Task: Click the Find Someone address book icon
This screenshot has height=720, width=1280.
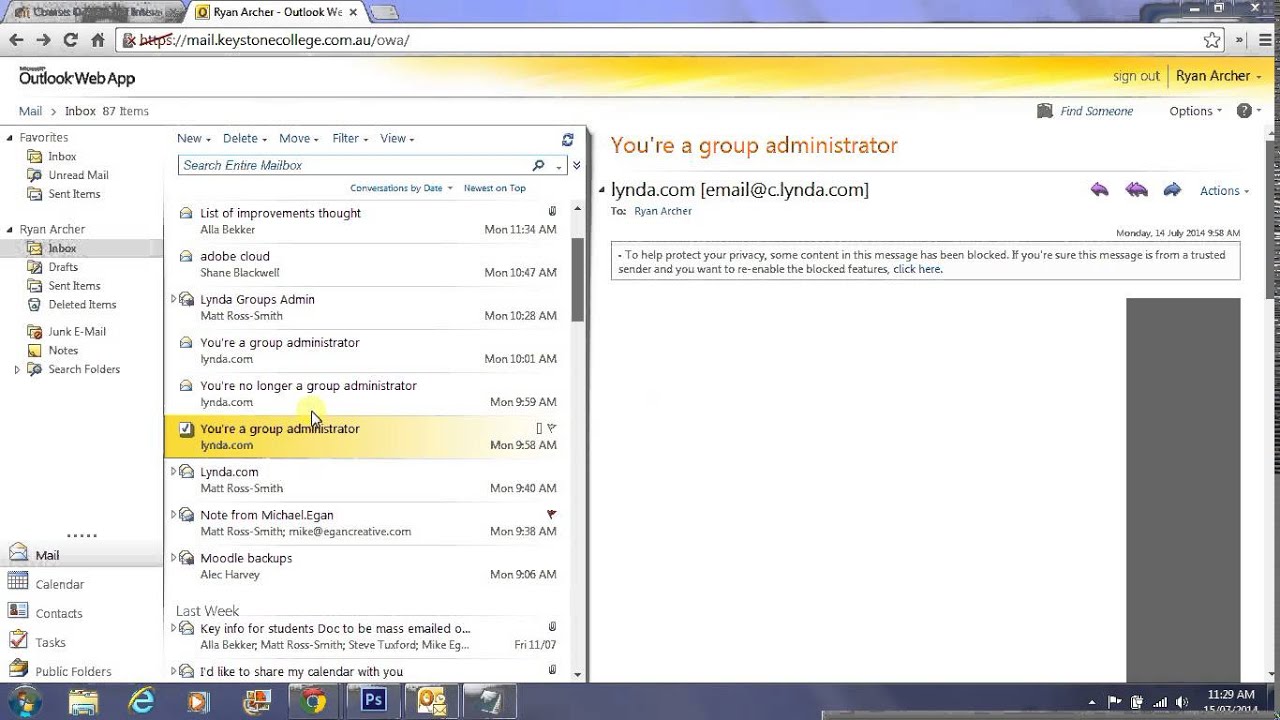Action: coord(1045,111)
